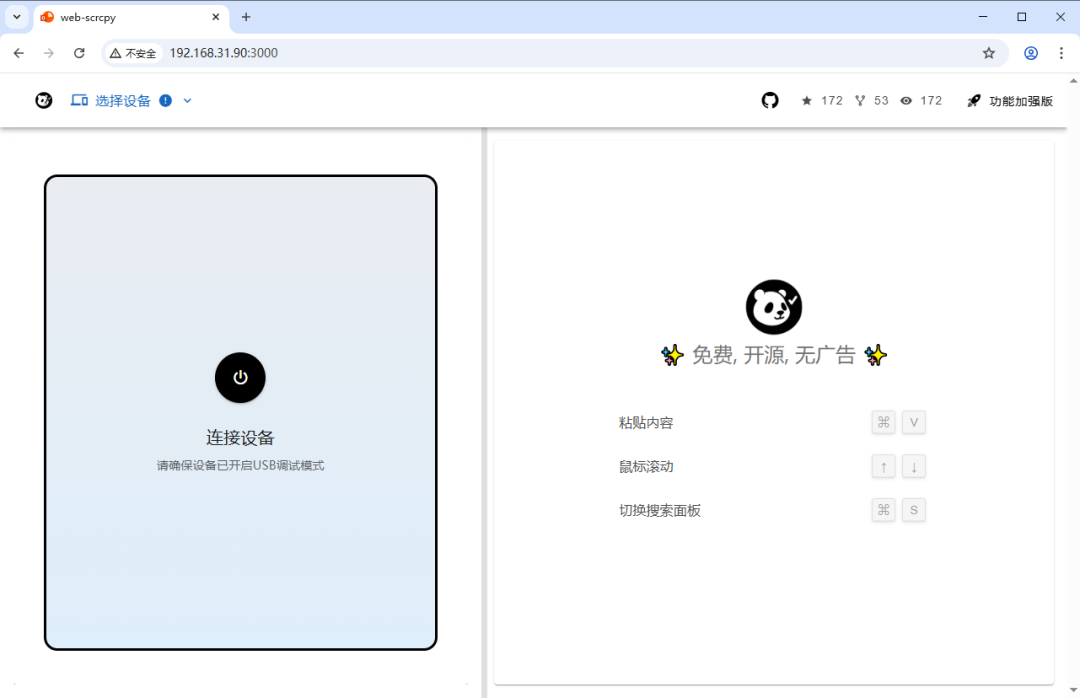Open the GitHub repository icon
This screenshot has width=1080, height=698.
pos(769,100)
